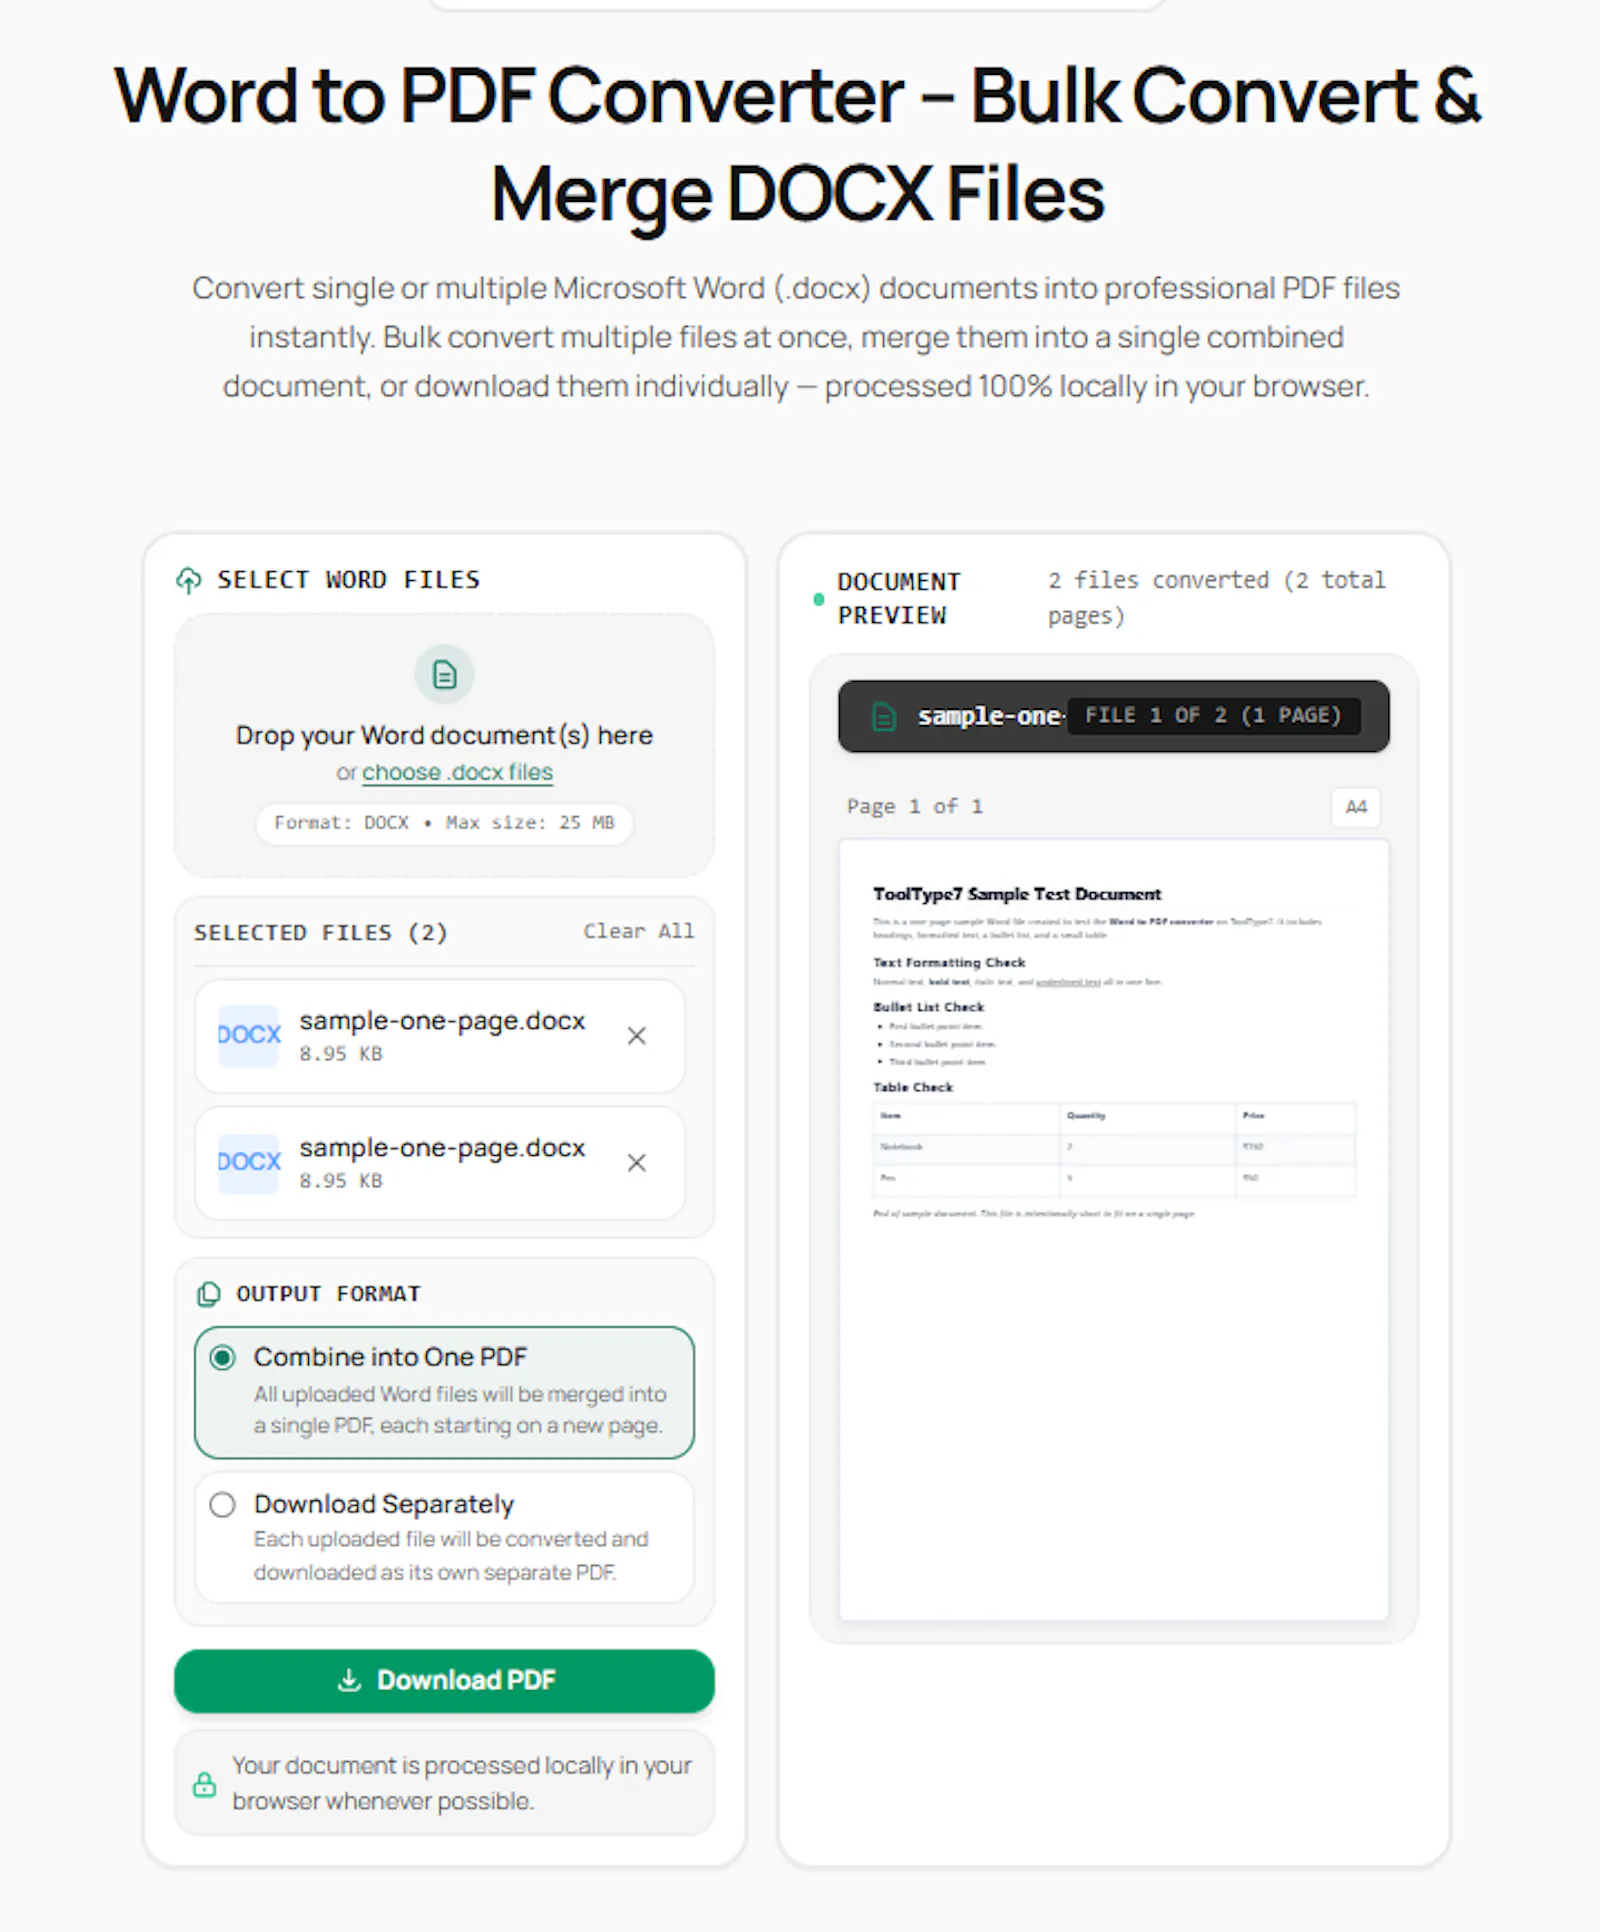Click the Table Check heading in the preview
Image resolution: width=1600 pixels, height=1932 pixels.
(x=913, y=1087)
